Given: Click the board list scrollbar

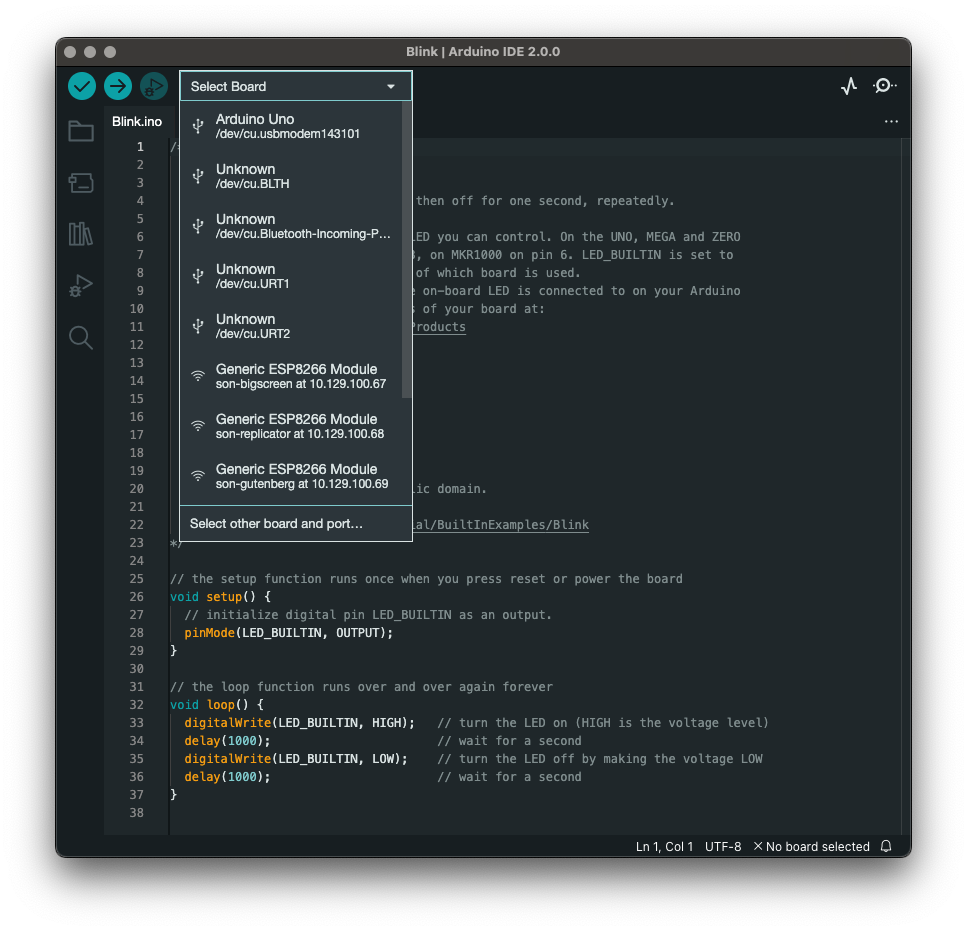Looking at the screenshot, I should pyautogui.click(x=406, y=250).
